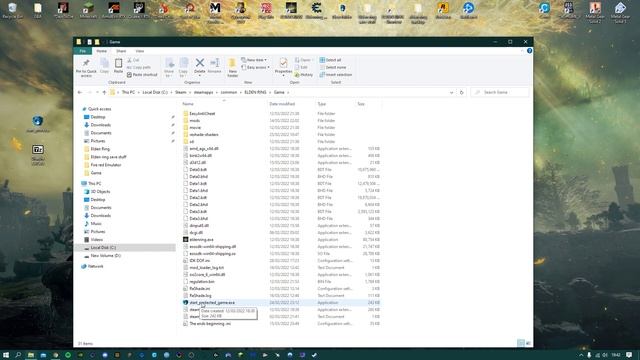Select start_protected_game.exe file
The height and width of the screenshot is (360, 640).
click(x=212, y=303)
